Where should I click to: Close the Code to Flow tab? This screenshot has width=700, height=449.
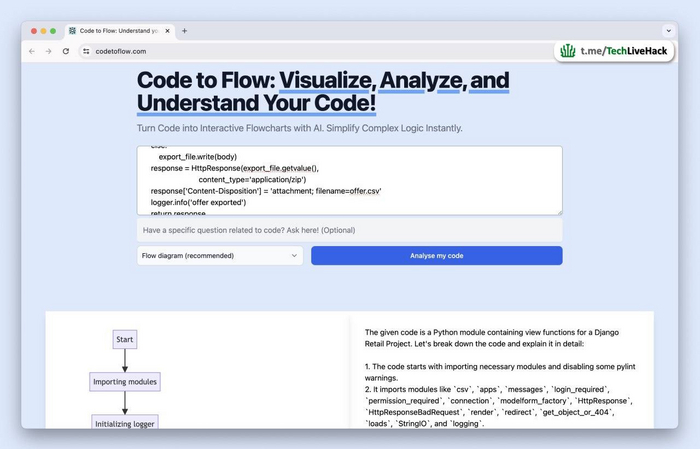coord(167,31)
